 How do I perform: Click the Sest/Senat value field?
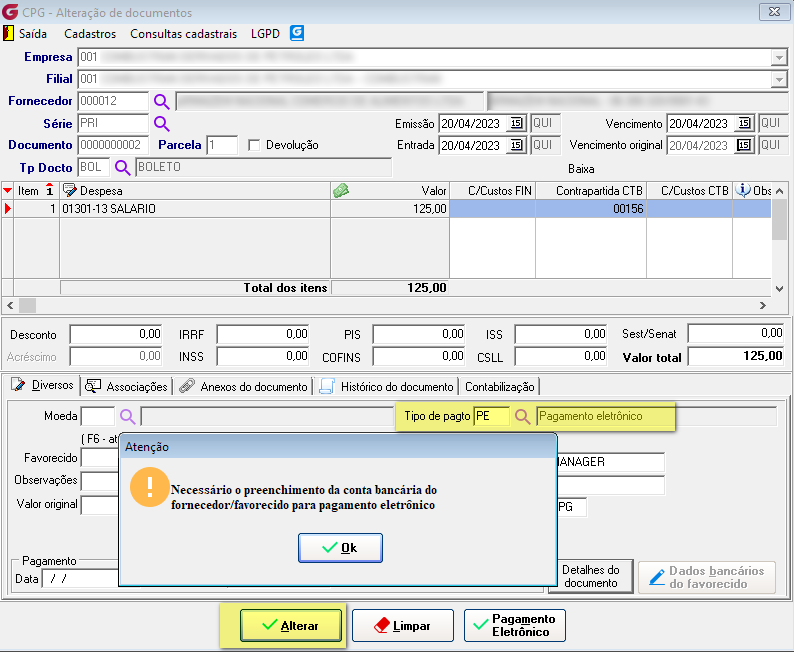736,333
